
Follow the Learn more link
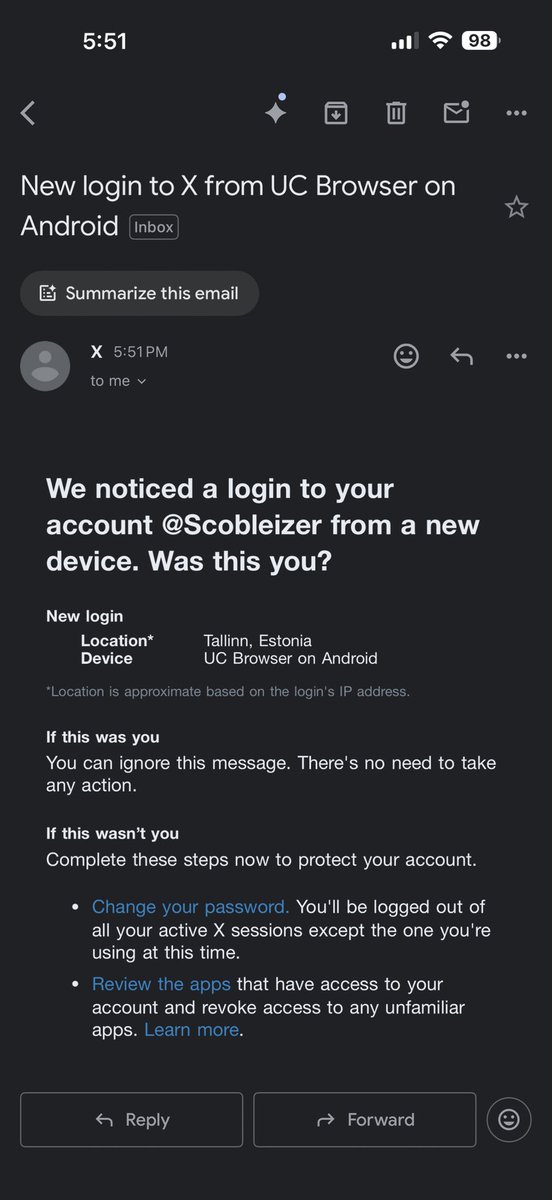192,1030
